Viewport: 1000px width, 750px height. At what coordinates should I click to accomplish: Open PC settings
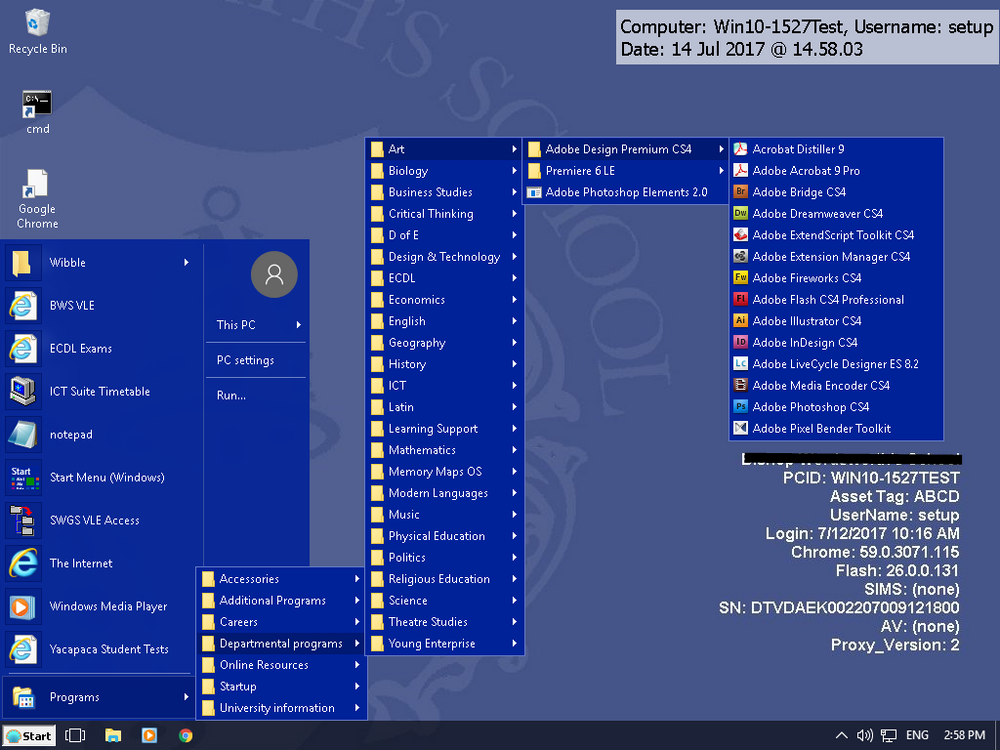pos(245,360)
